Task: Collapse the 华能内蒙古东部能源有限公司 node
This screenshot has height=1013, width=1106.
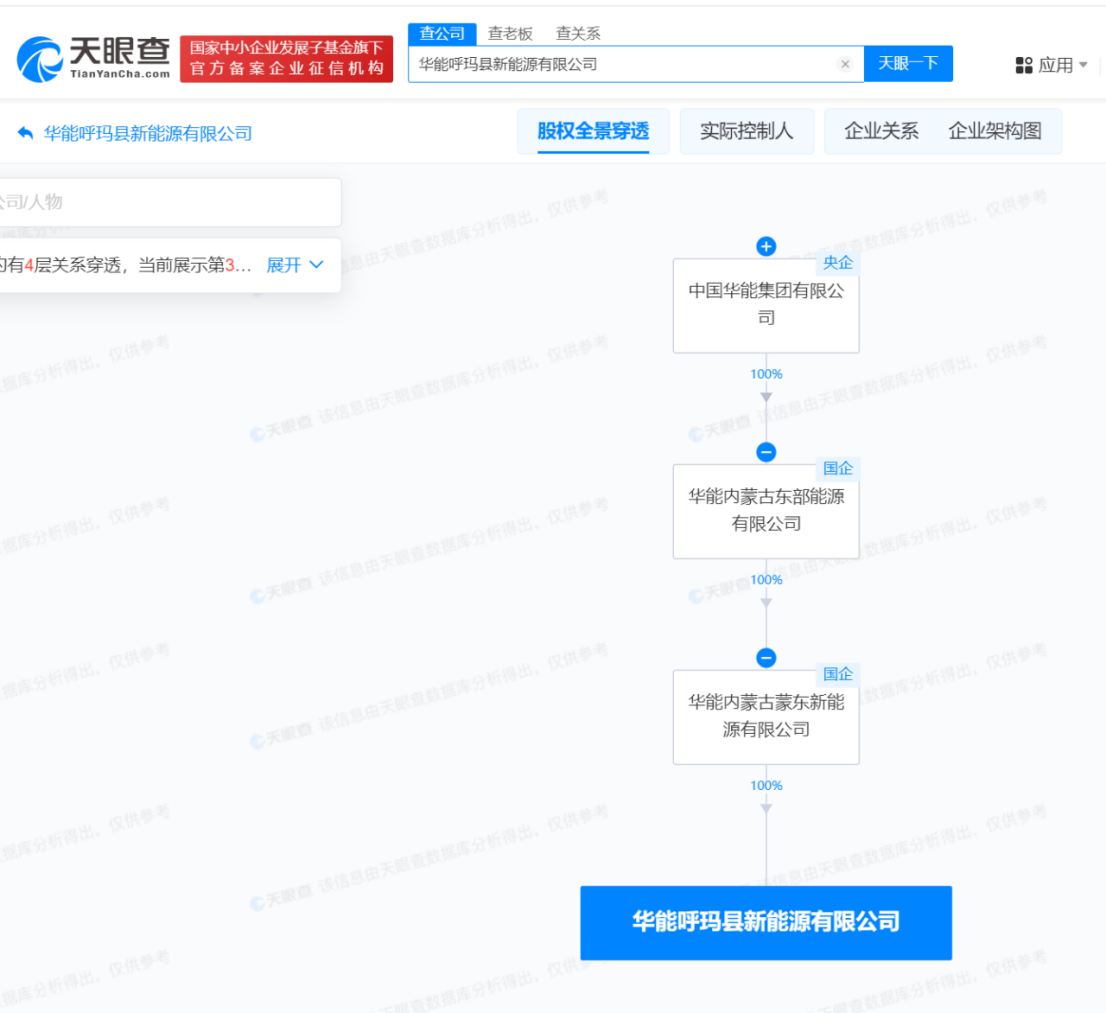Action: [x=766, y=452]
